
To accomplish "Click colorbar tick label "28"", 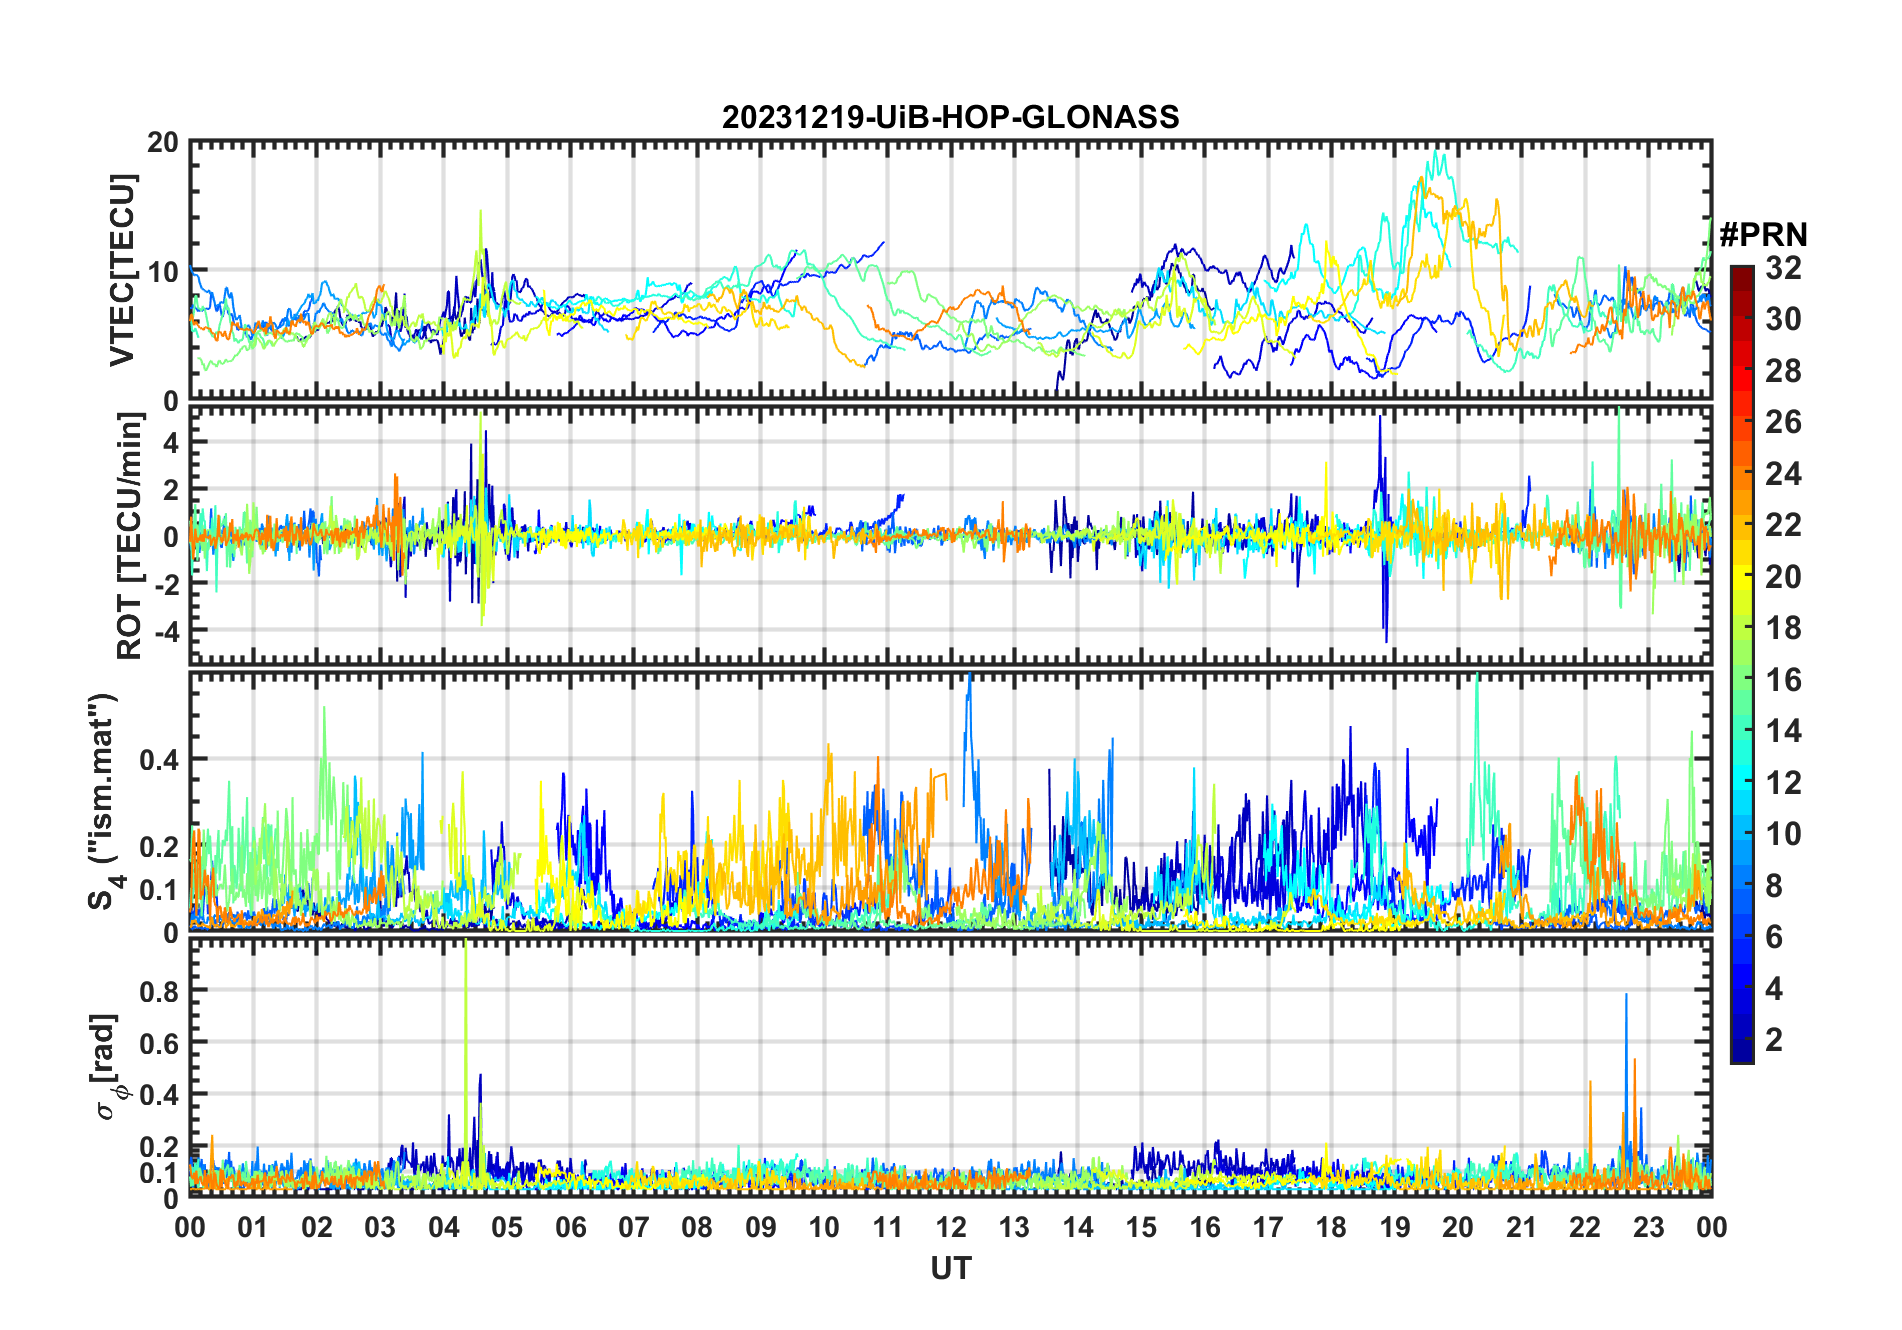I will click(x=1783, y=371).
